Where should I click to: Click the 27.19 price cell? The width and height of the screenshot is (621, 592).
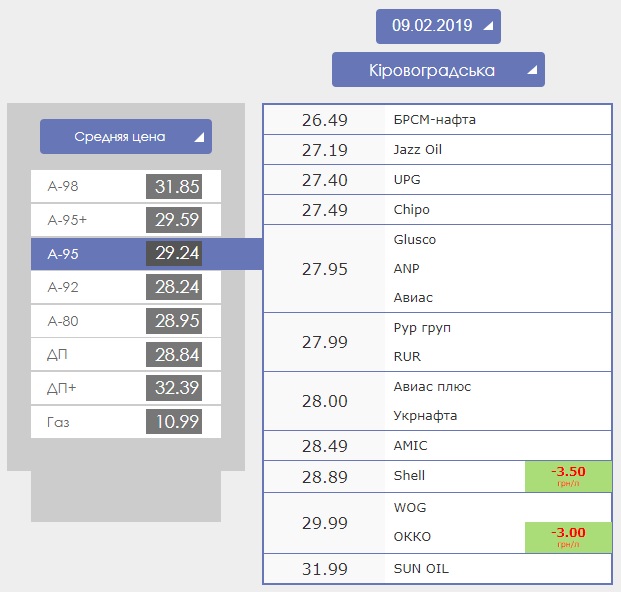324,150
